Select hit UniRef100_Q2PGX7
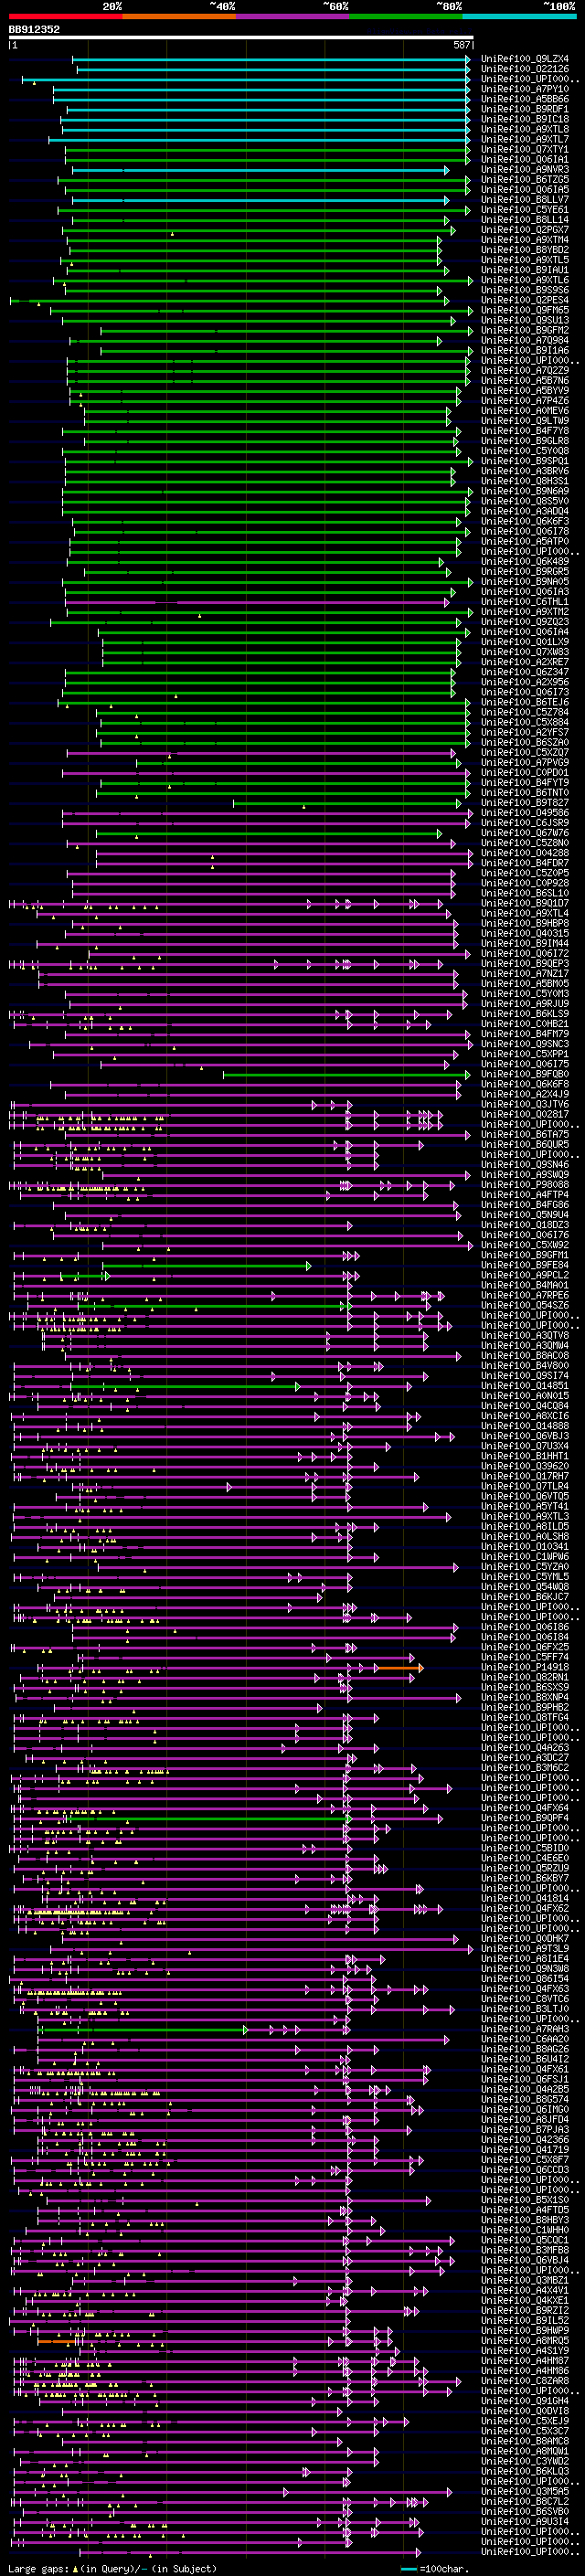Image resolution: width=585 pixels, height=2576 pixels. pyautogui.click(x=525, y=230)
